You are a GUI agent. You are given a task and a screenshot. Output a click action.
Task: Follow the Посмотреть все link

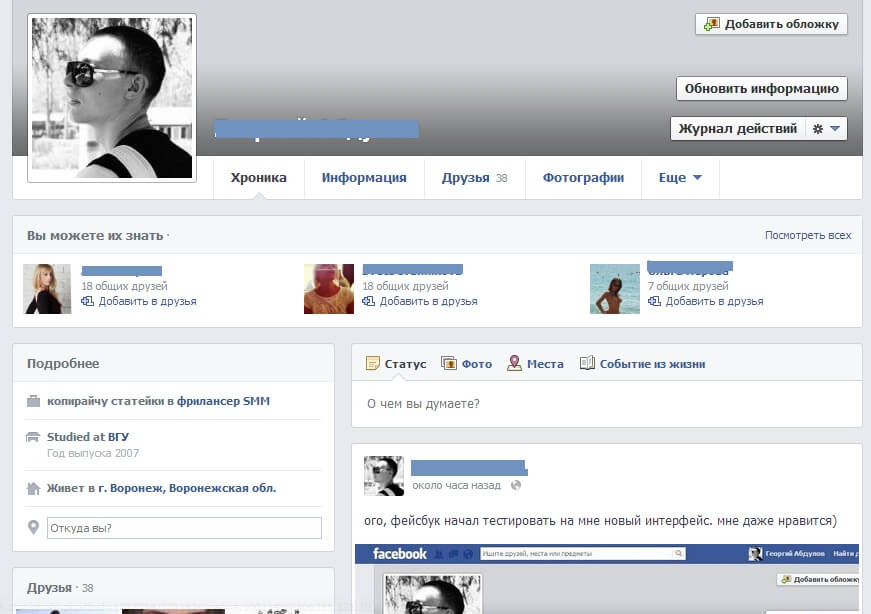(x=808, y=236)
